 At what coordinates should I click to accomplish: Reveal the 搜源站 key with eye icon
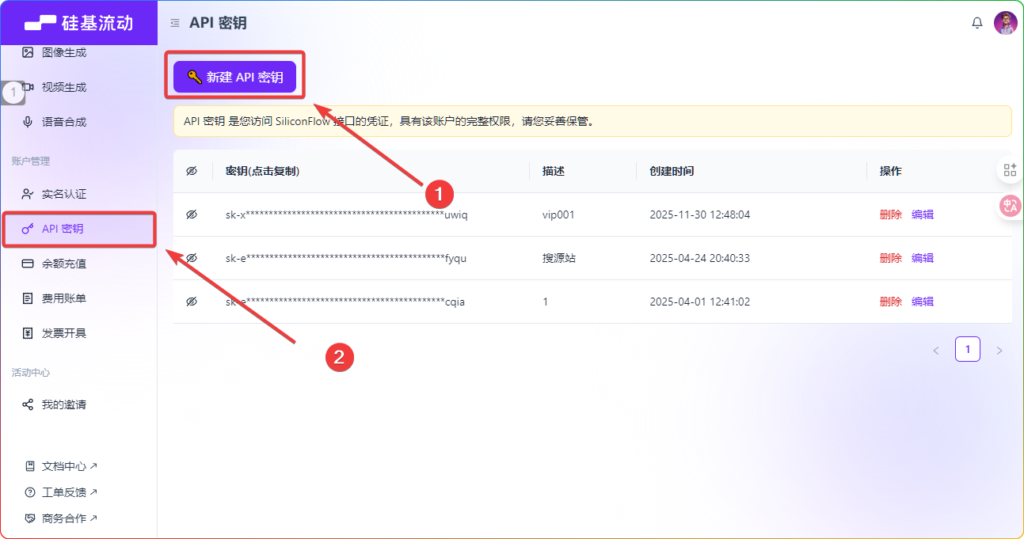click(x=191, y=258)
